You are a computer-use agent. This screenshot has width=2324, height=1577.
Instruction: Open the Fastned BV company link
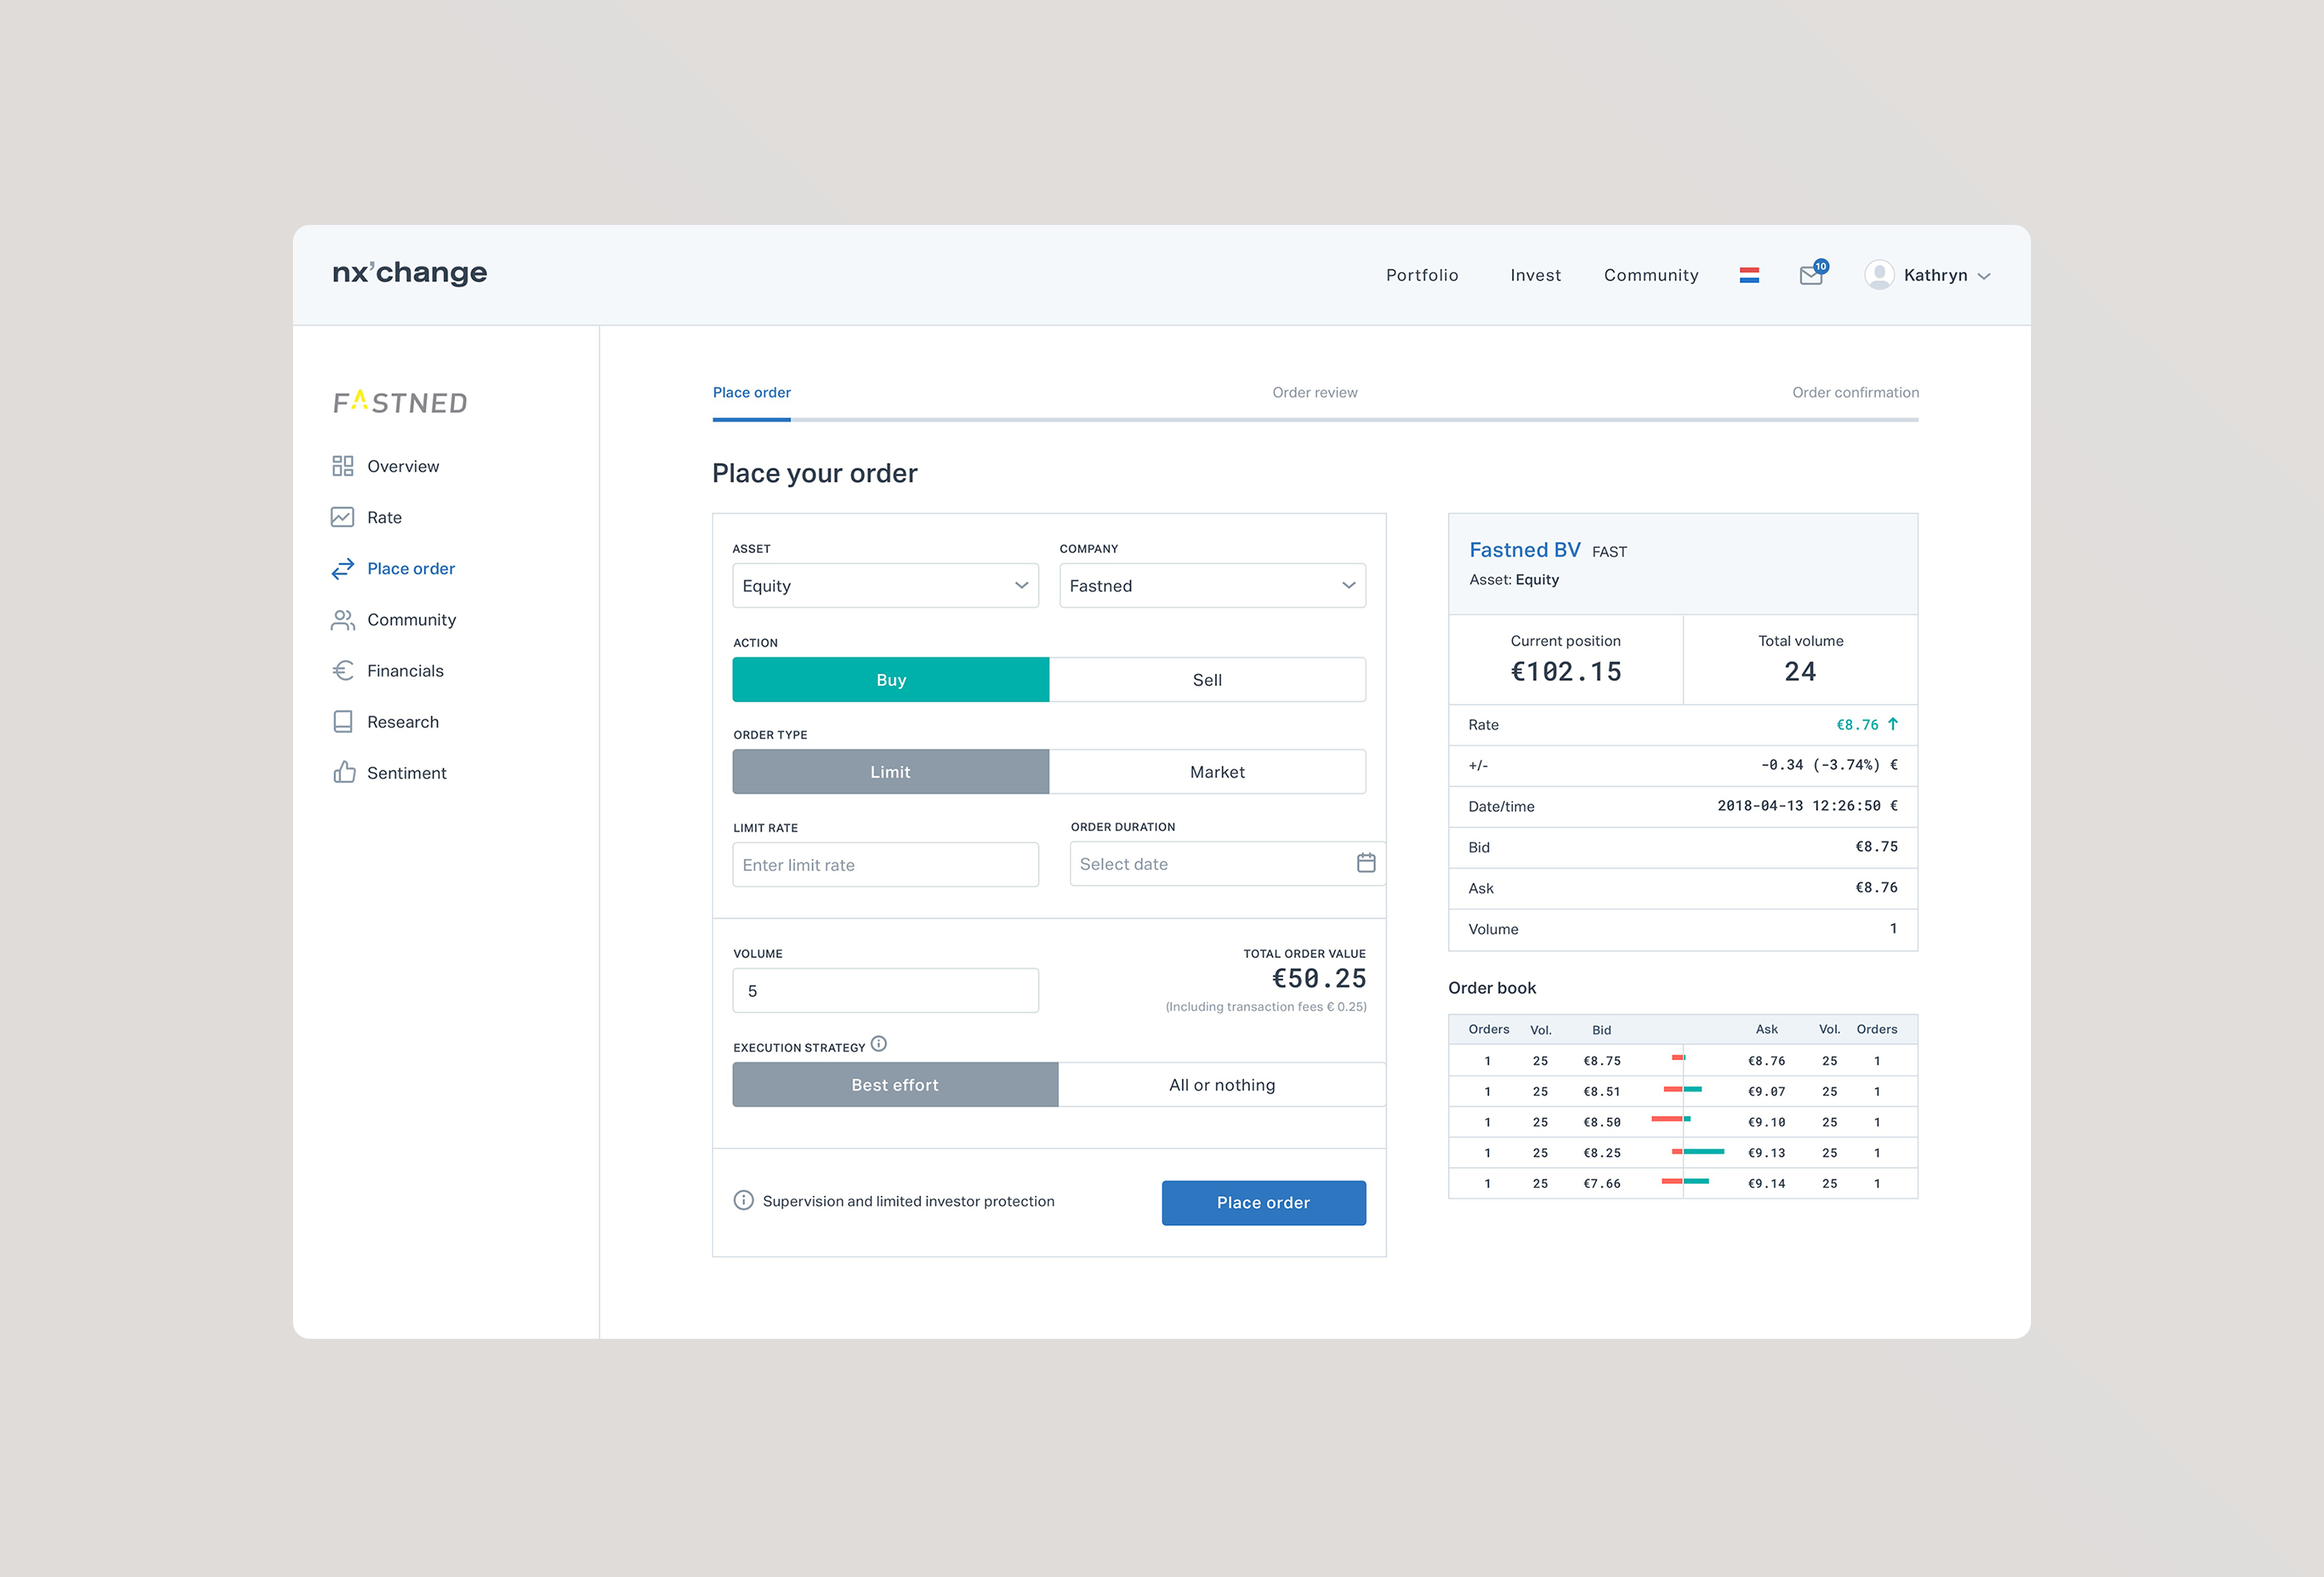pyautogui.click(x=1525, y=550)
